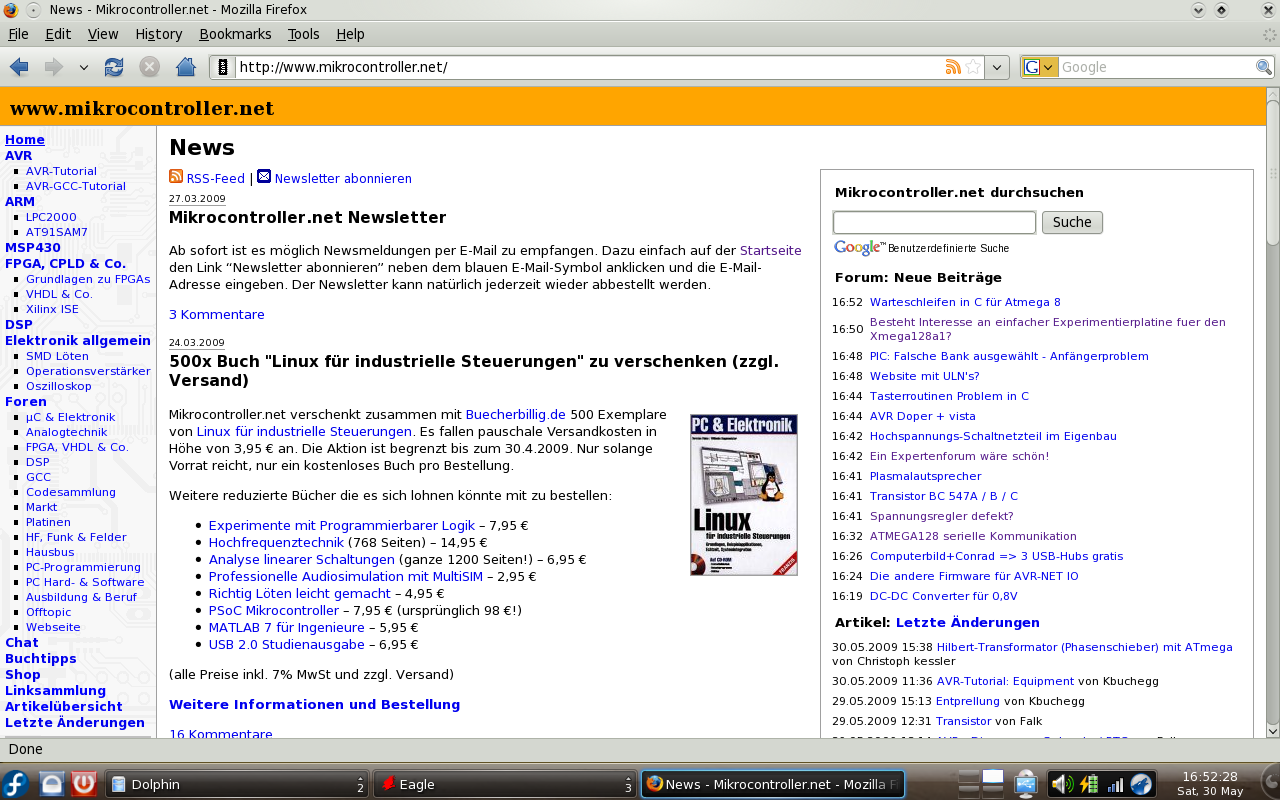Open the Codesammlung forum link
The image size is (1280, 800).
71,492
